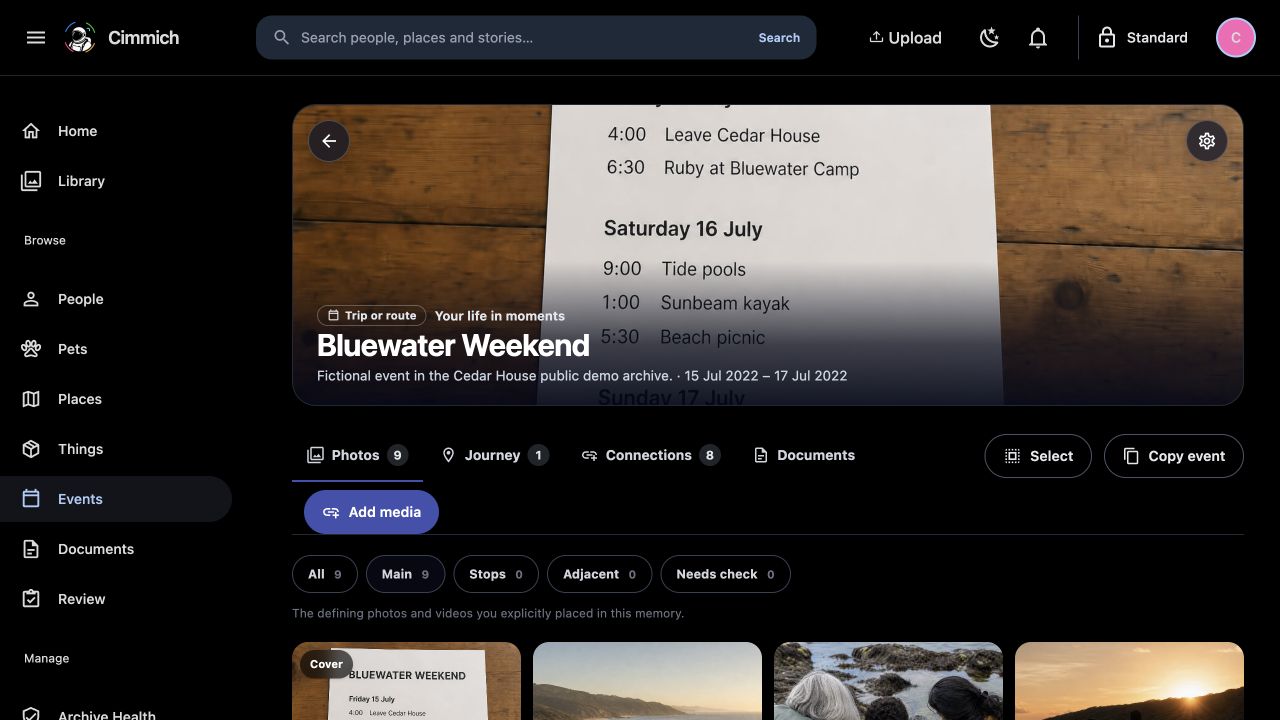This screenshot has width=1280, height=720.
Task: Click the Cimmich astronaut logo
Action: click(80, 38)
